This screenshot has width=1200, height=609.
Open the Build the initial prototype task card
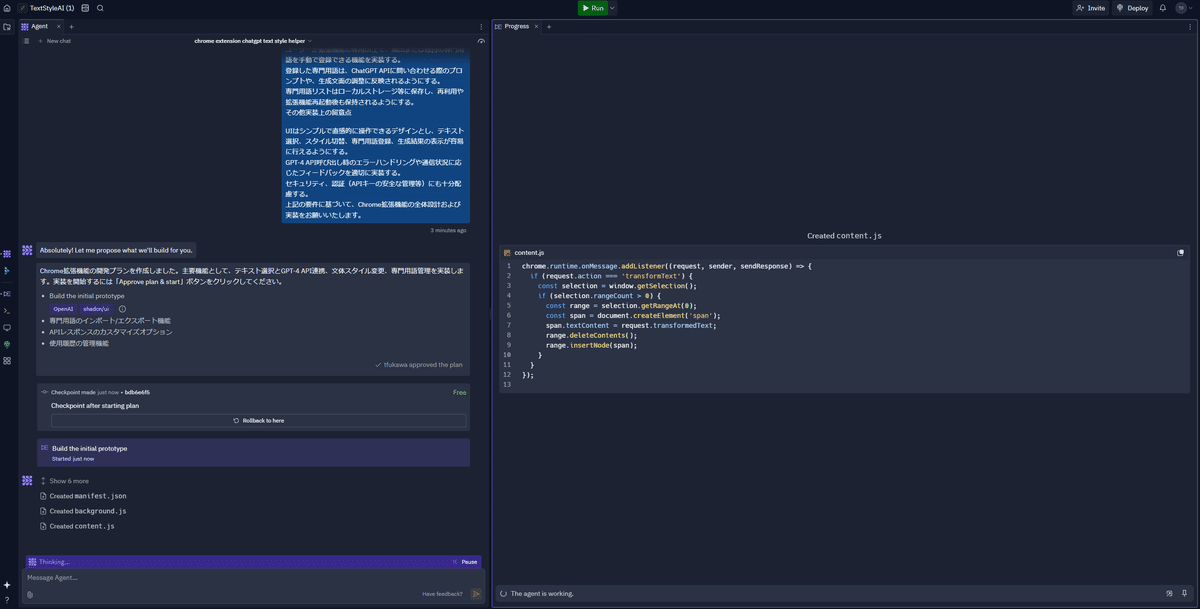point(253,453)
